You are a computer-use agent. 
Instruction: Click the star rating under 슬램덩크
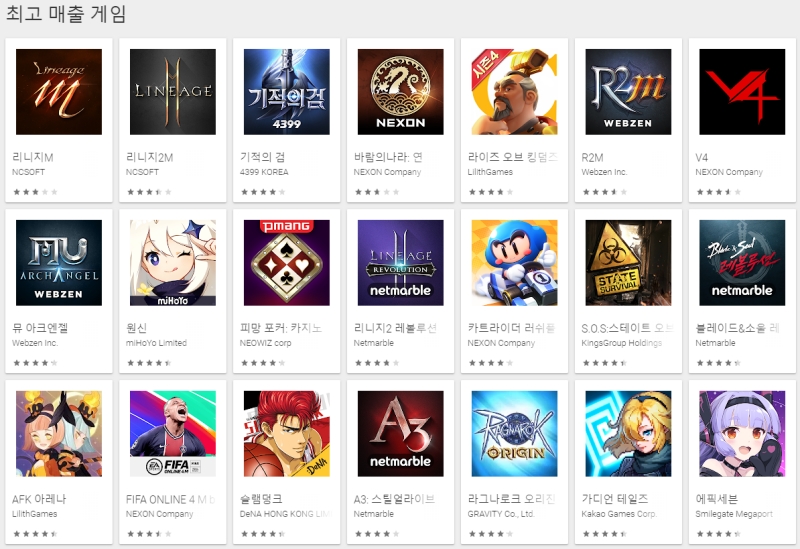click(262, 534)
